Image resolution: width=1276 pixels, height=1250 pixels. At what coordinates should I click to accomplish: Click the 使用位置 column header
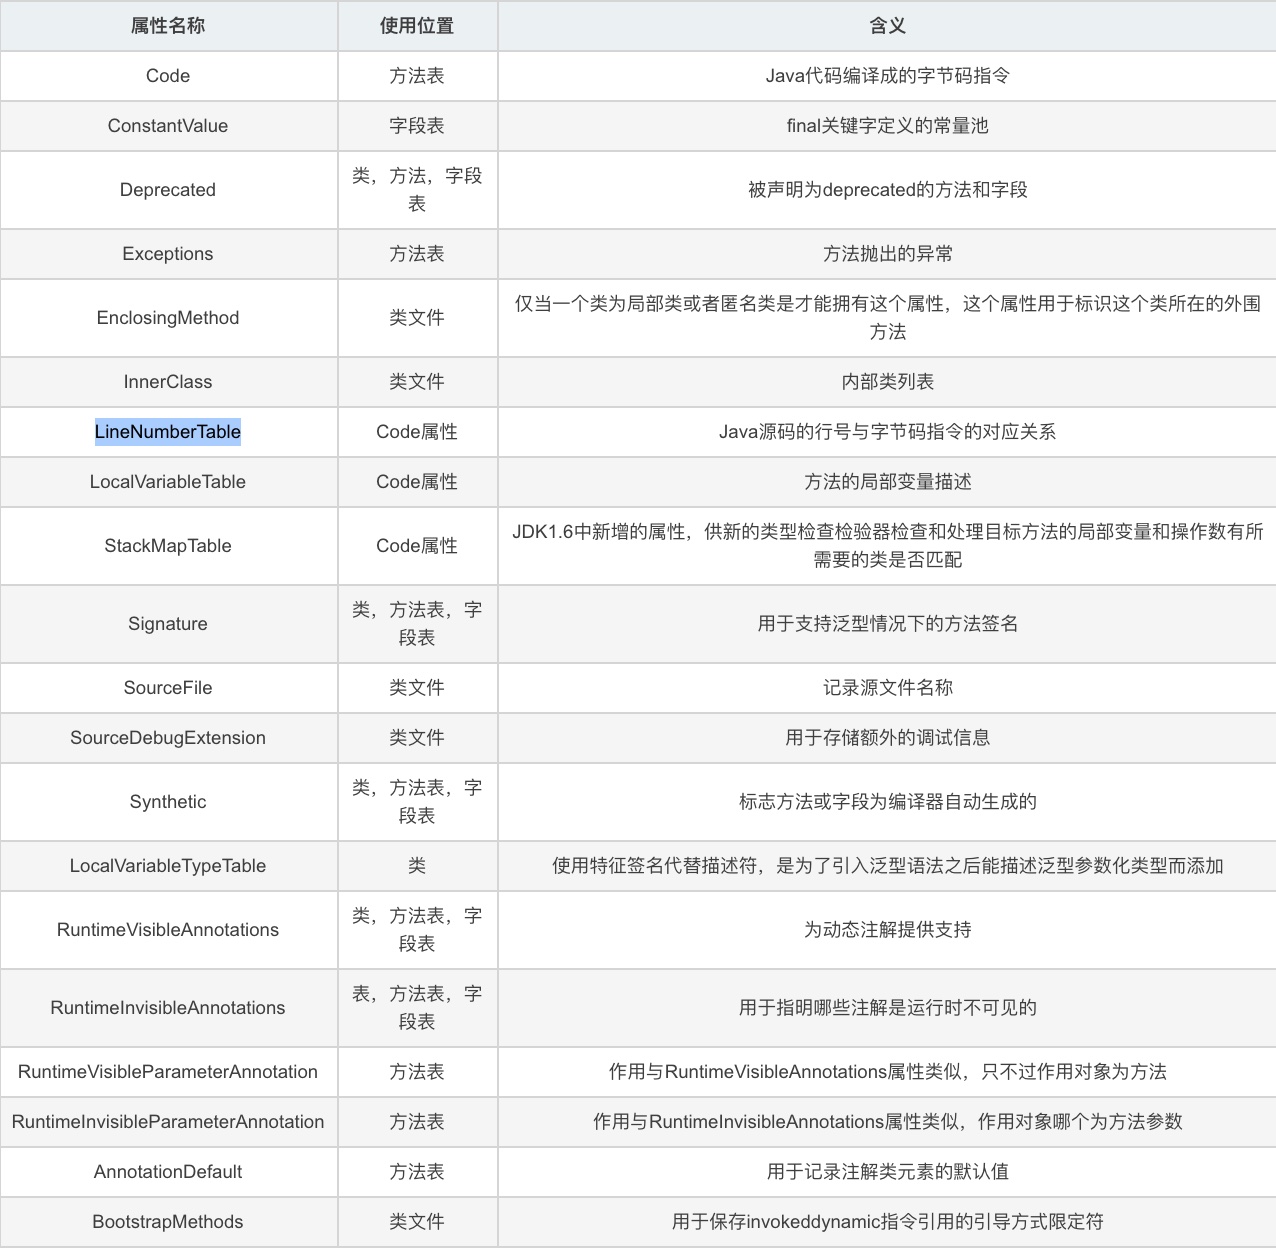pyautogui.click(x=417, y=26)
